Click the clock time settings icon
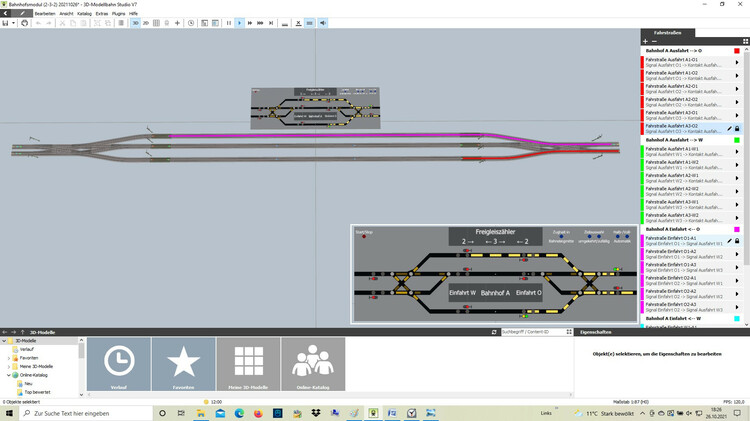Screen dimensions: 750x421 (x=191, y=22)
